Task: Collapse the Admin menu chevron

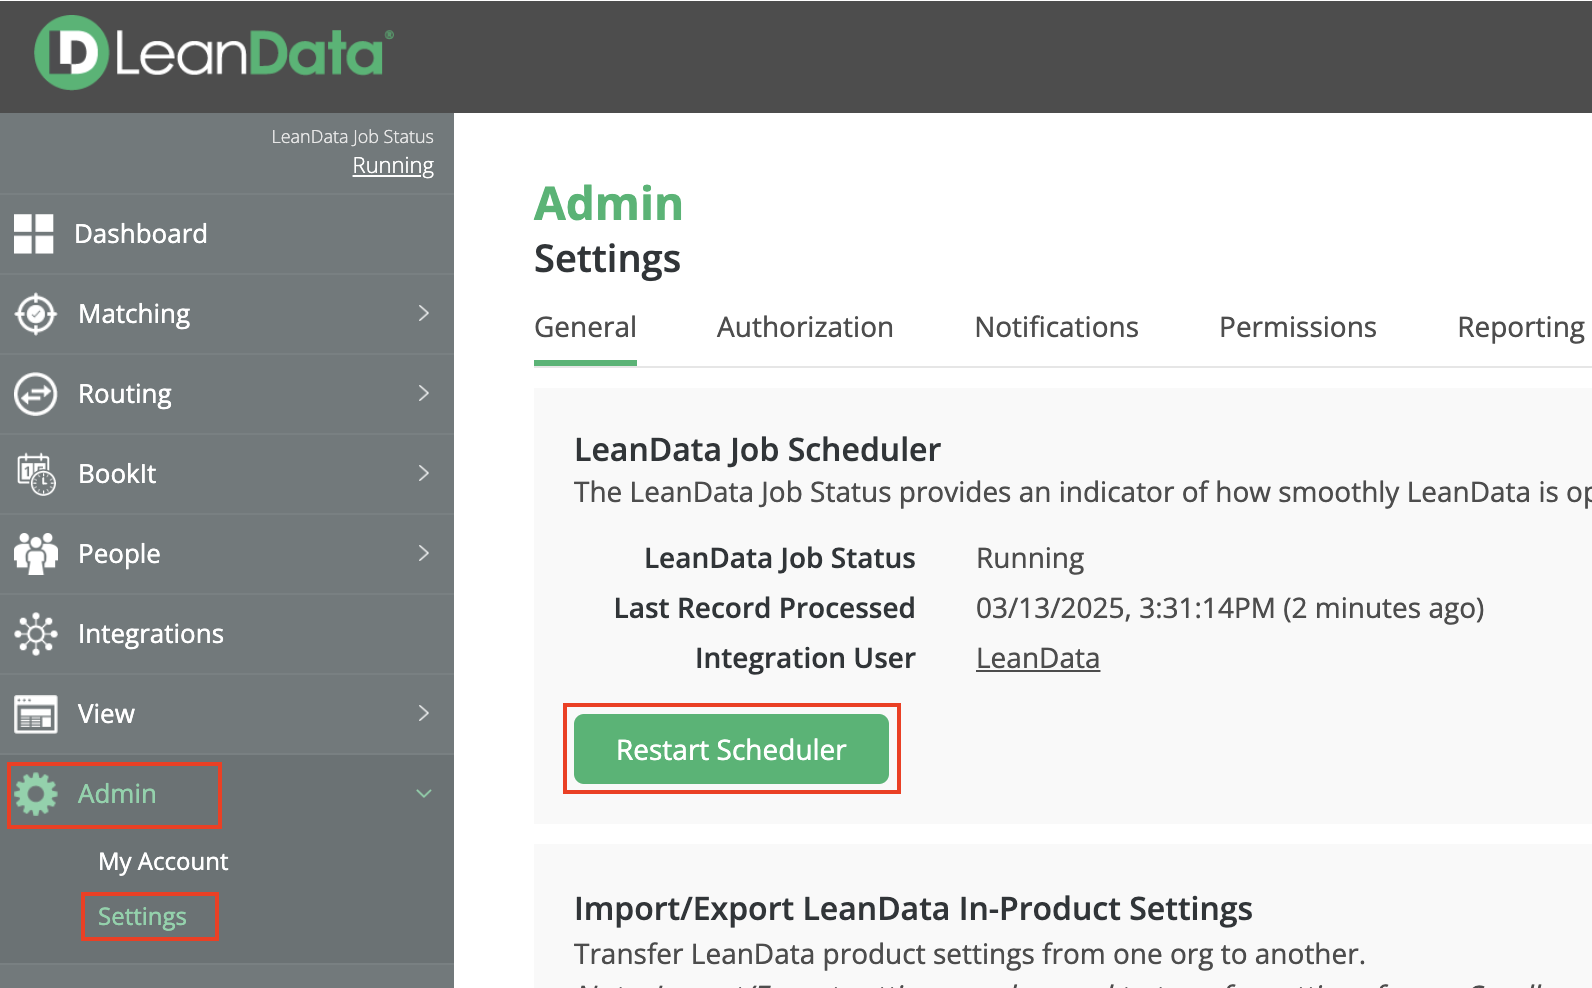Action: 424,794
